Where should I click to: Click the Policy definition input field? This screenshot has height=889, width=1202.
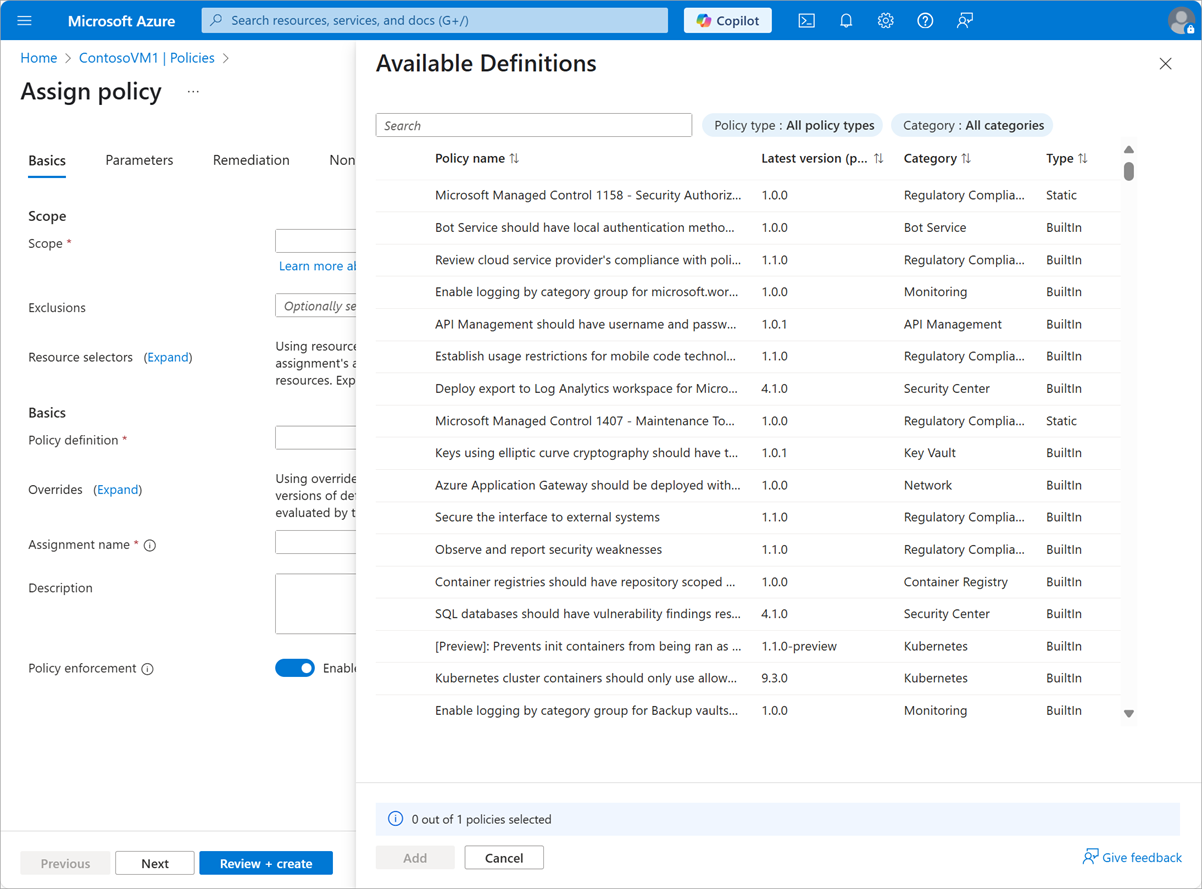tap(315, 437)
